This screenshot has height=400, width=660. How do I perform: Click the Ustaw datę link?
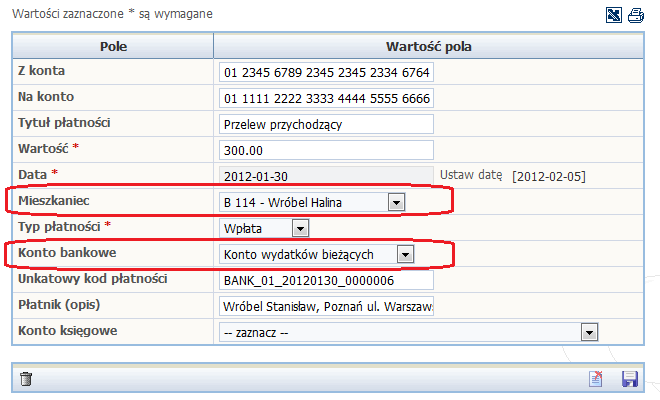pyautogui.click(x=471, y=175)
